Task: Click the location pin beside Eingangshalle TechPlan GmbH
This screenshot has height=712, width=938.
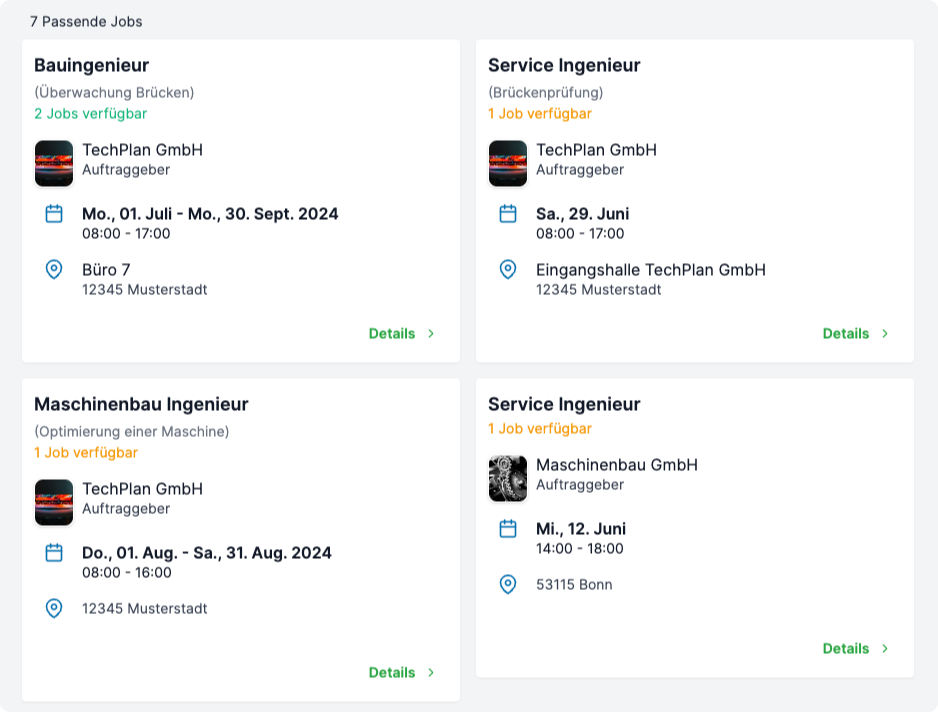Action: [x=508, y=270]
